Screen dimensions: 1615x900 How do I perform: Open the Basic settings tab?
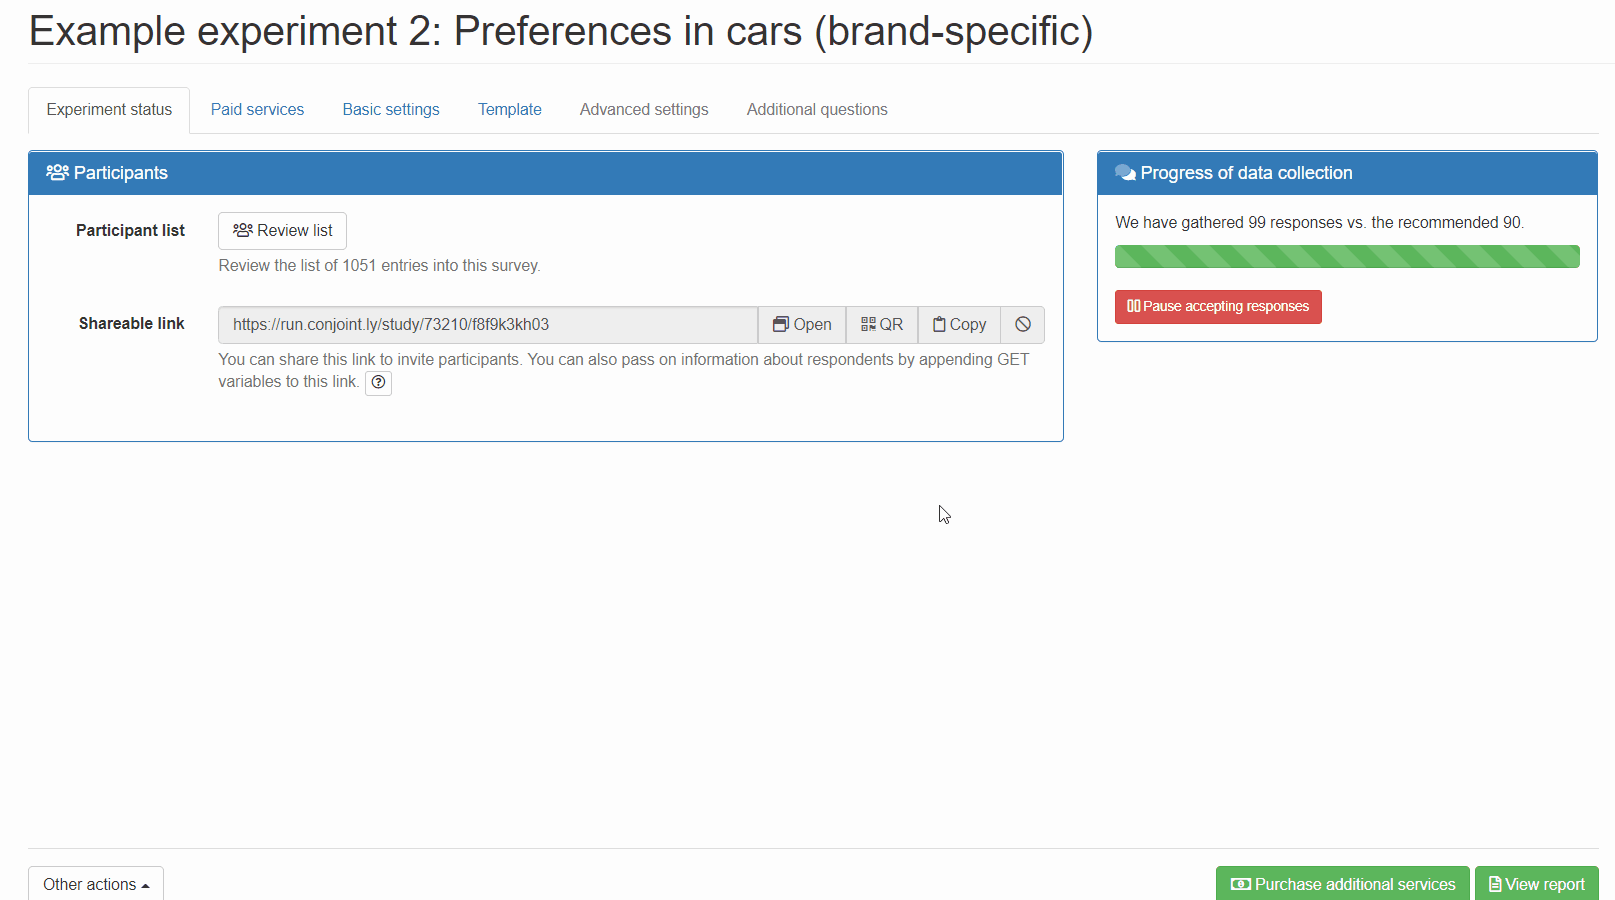coord(391,110)
